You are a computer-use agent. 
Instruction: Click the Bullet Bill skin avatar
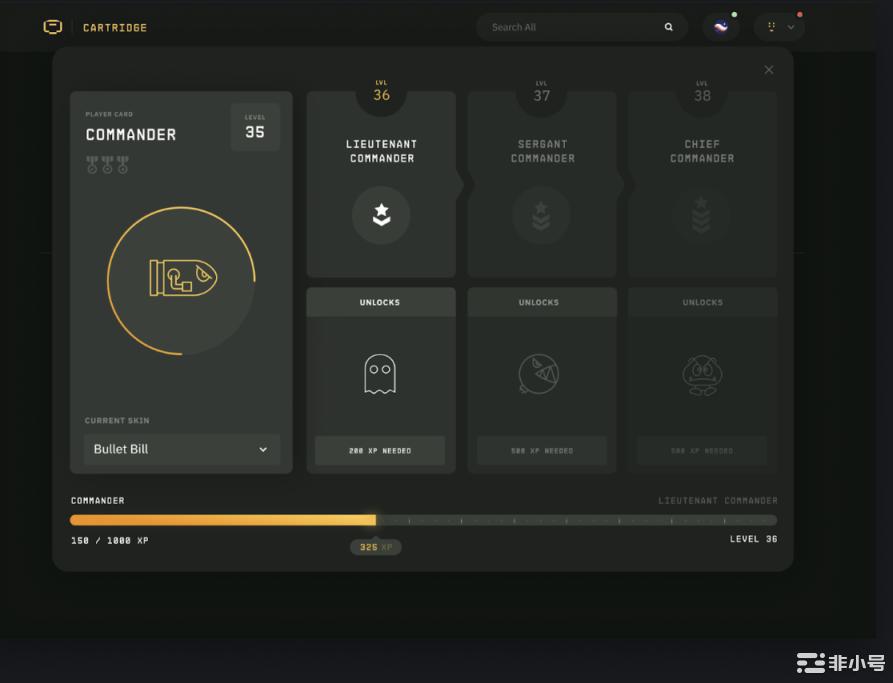(x=181, y=280)
